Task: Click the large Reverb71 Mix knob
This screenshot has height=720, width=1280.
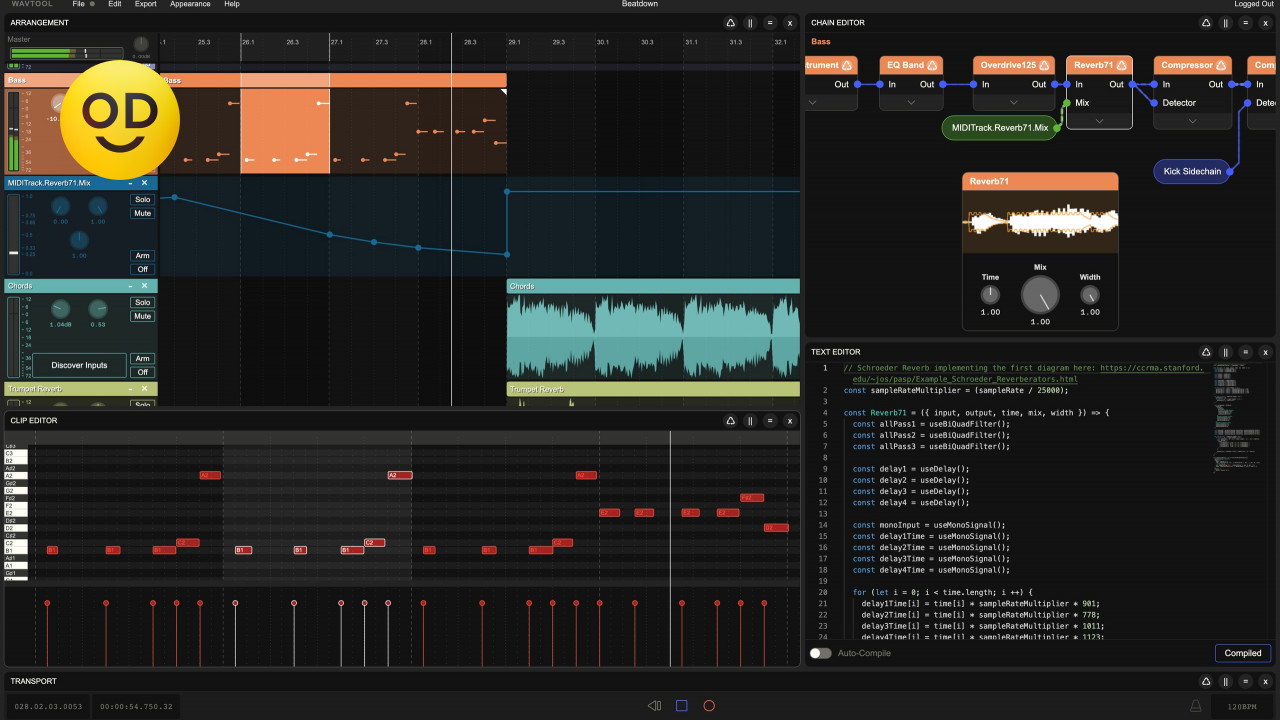Action: click(x=1040, y=295)
